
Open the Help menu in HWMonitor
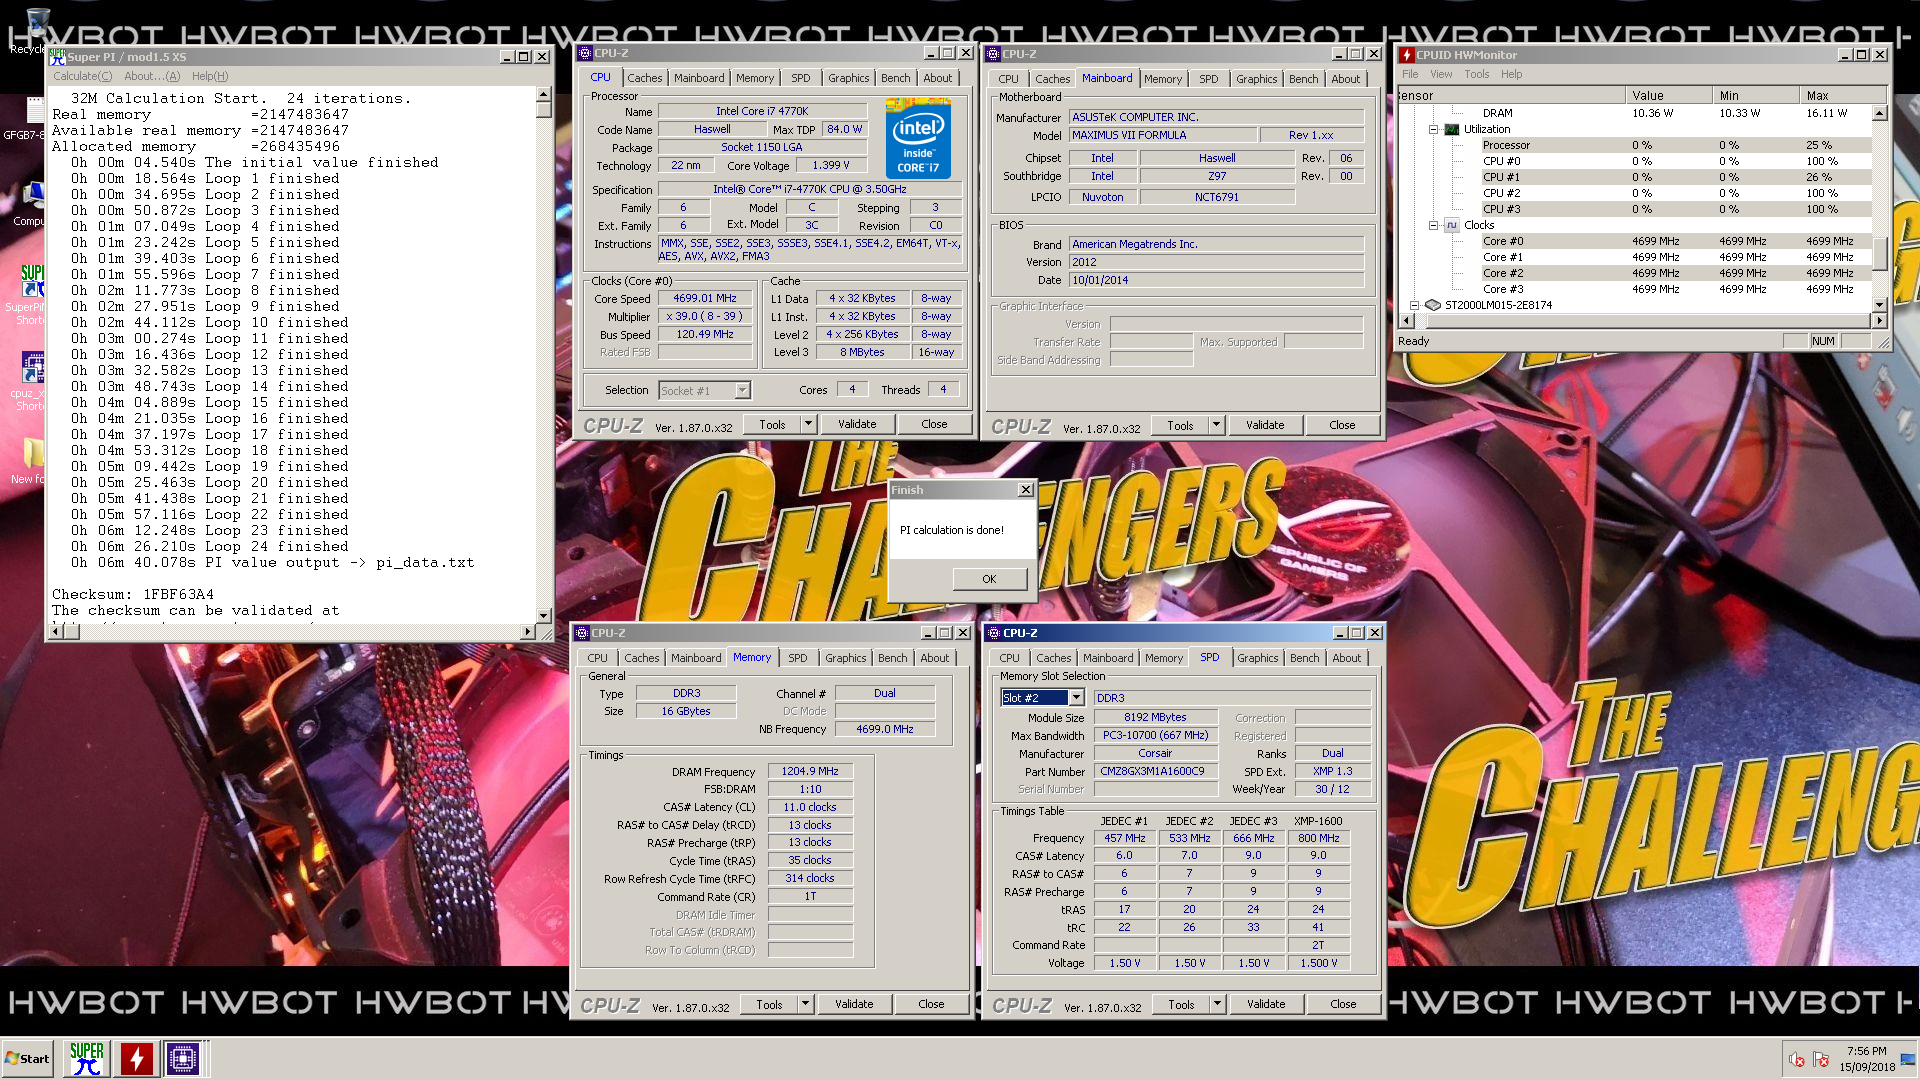point(1511,74)
